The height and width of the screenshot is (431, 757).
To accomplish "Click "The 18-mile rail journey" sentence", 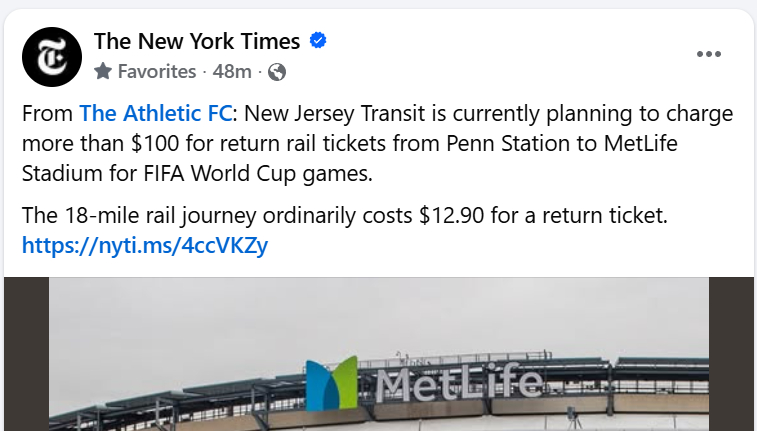I will point(130,216).
